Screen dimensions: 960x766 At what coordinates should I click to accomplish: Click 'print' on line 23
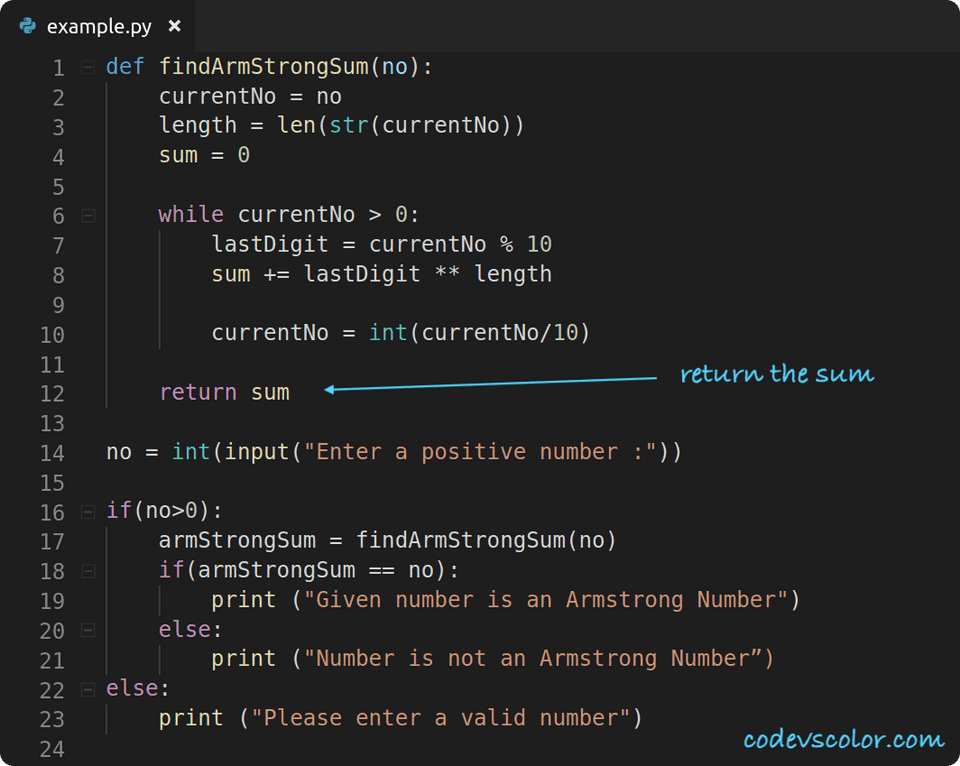(x=191, y=718)
